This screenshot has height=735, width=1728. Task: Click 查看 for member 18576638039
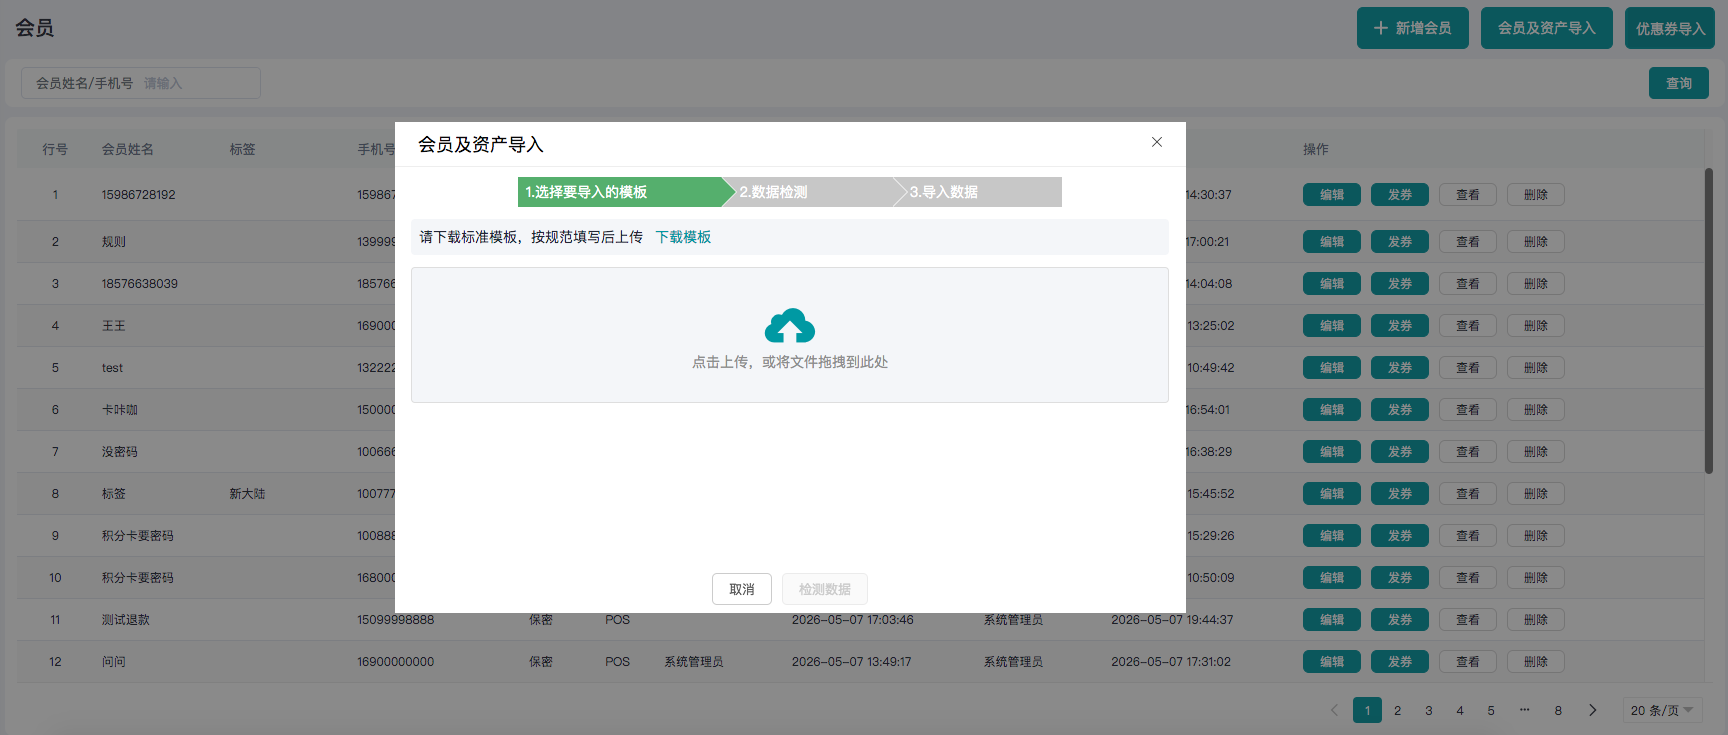tap(1468, 284)
